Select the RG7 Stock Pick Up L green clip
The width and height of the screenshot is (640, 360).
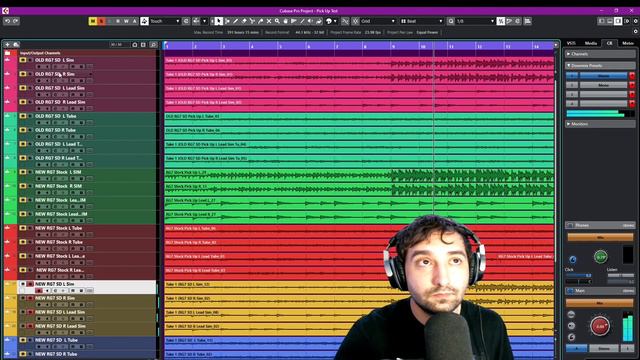point(359,176)
